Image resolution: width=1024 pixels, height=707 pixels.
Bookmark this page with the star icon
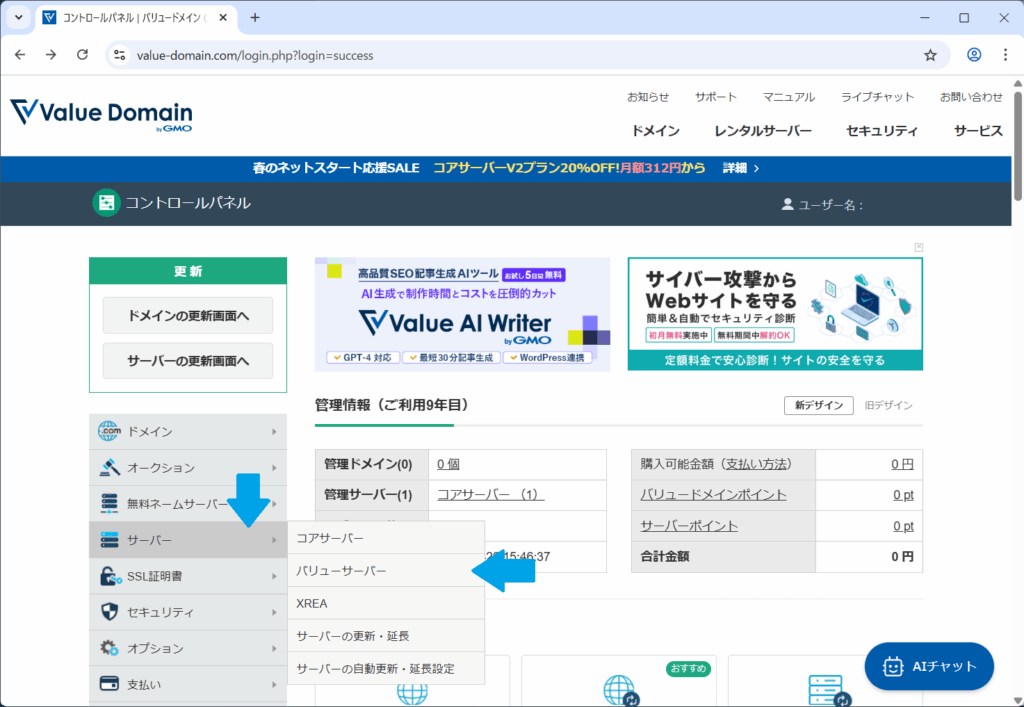pyautogui.click(x=930, y=55)
